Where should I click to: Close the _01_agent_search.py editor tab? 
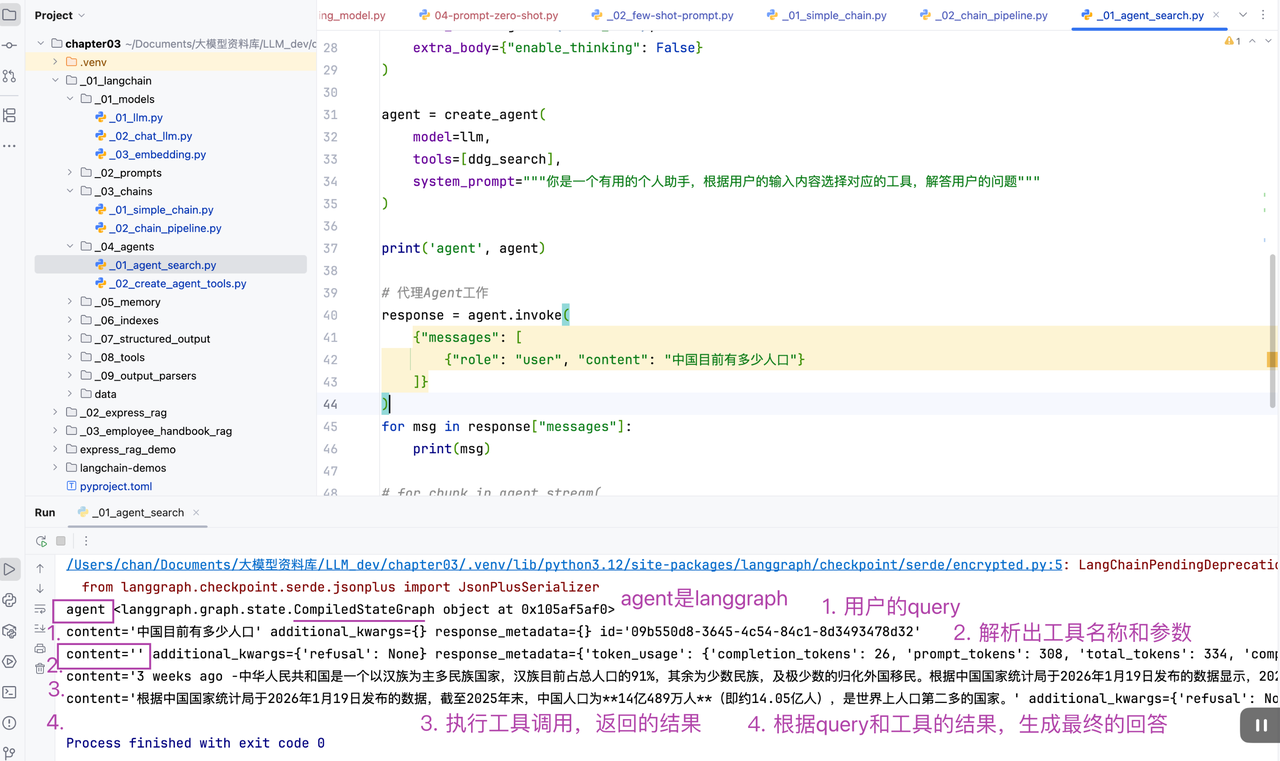(1216, 15)
